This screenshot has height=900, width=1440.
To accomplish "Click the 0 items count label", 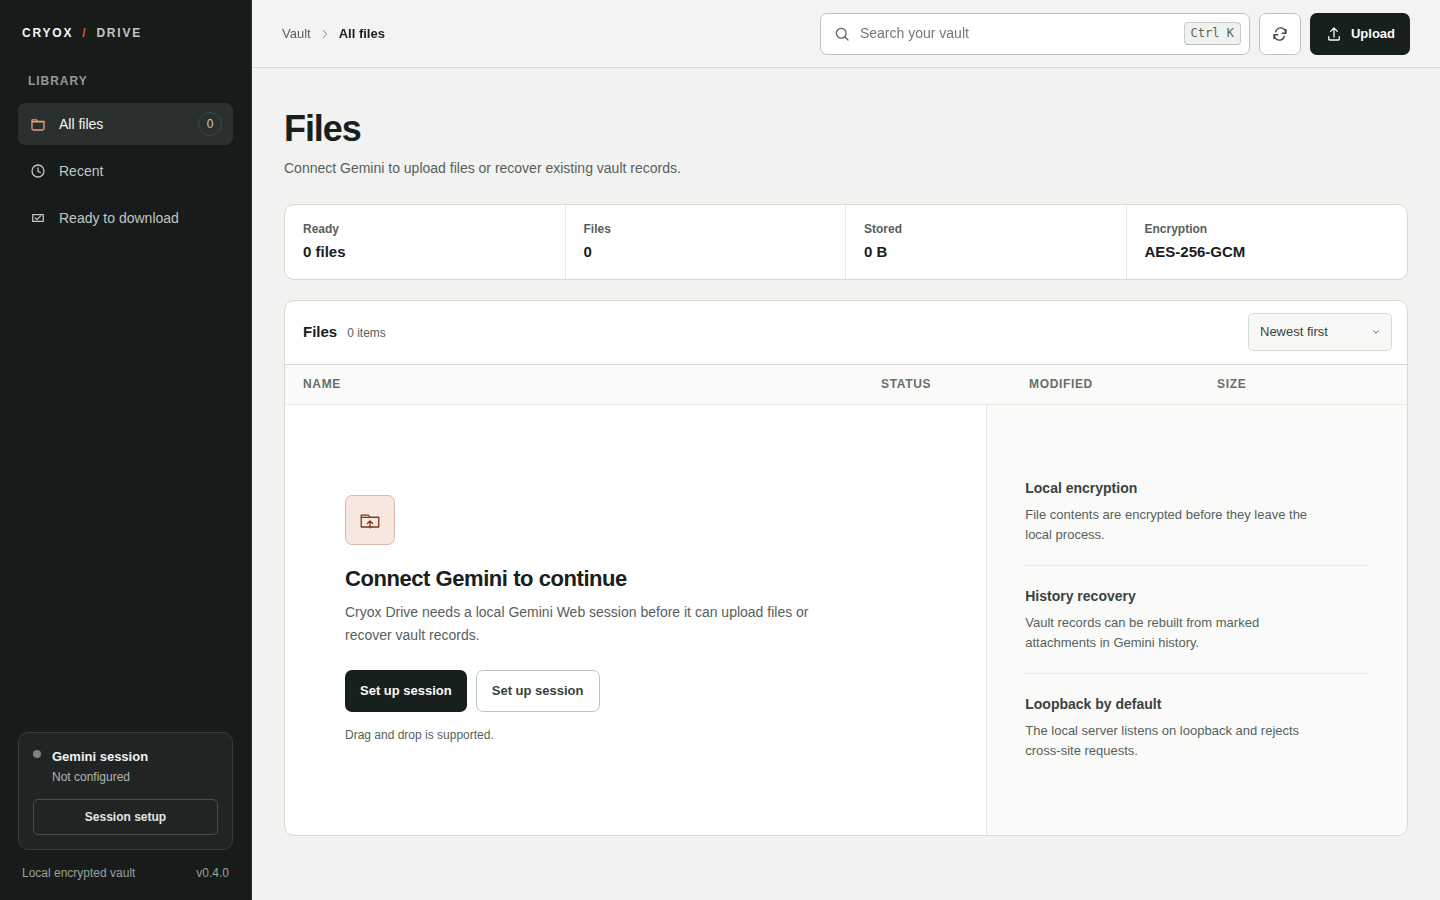I will pyautogui.click(x=366, y=333).
